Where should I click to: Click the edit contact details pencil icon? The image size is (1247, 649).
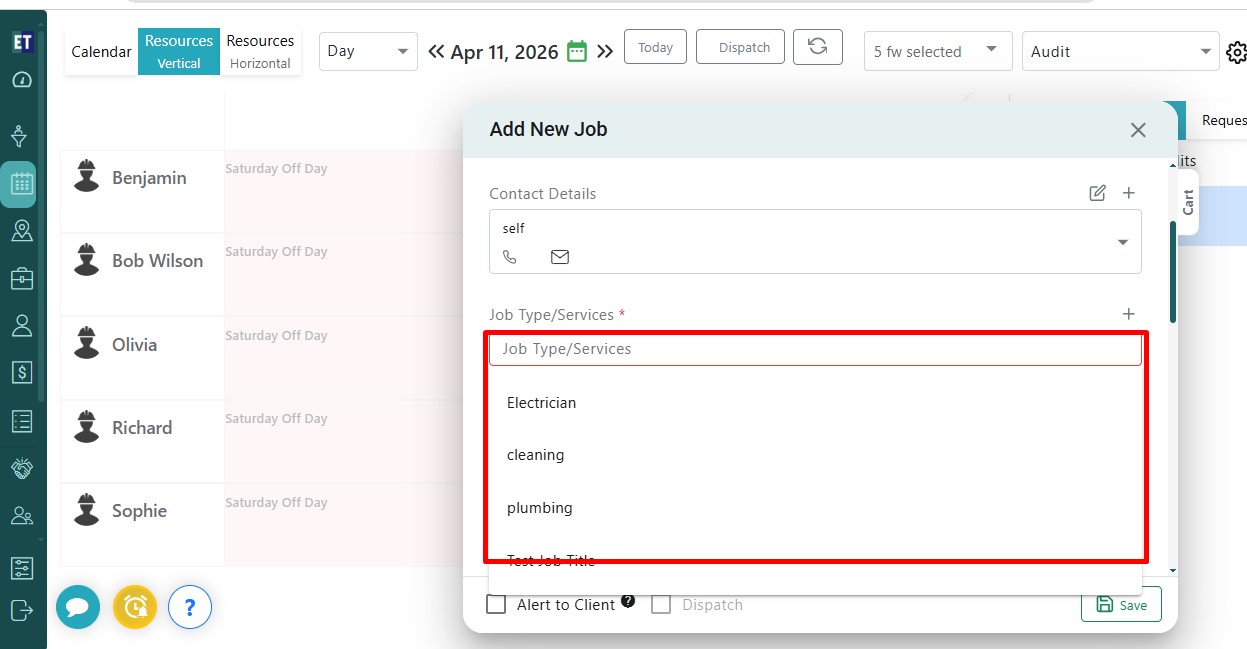click(x=1097, y=193)
